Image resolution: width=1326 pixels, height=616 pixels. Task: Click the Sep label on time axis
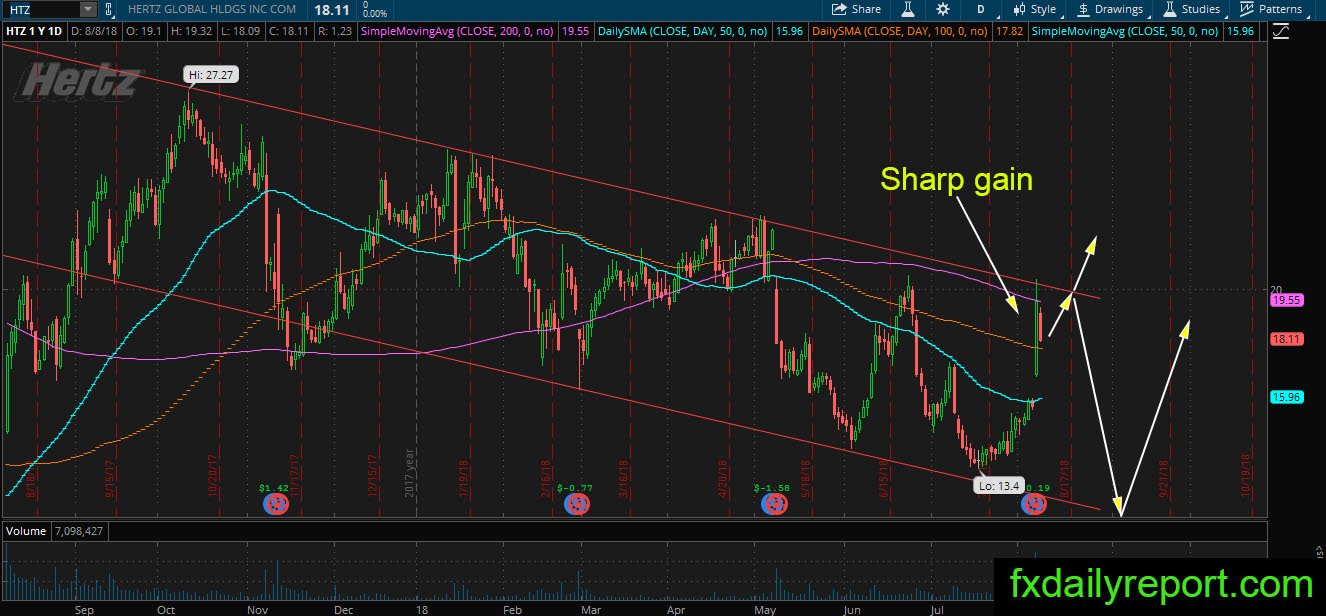point(84,608)
